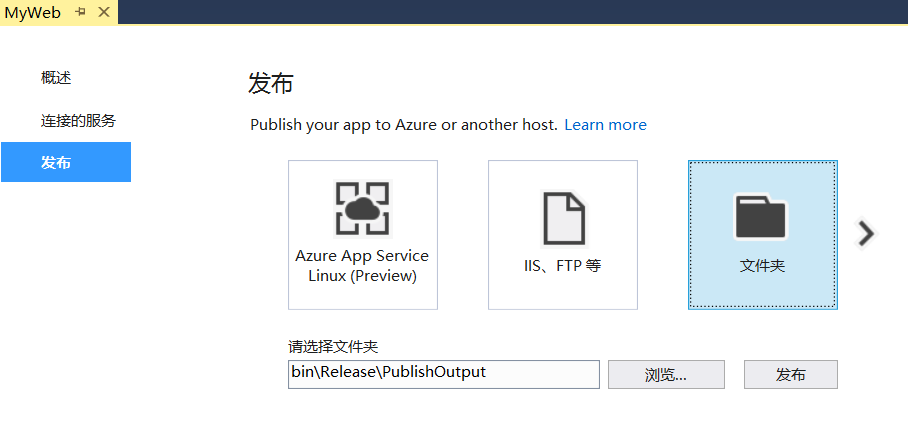Go to 连接的服务 in the sidebar
The width and height of the screenshot is (908, 441).
(x=78, y=121)
